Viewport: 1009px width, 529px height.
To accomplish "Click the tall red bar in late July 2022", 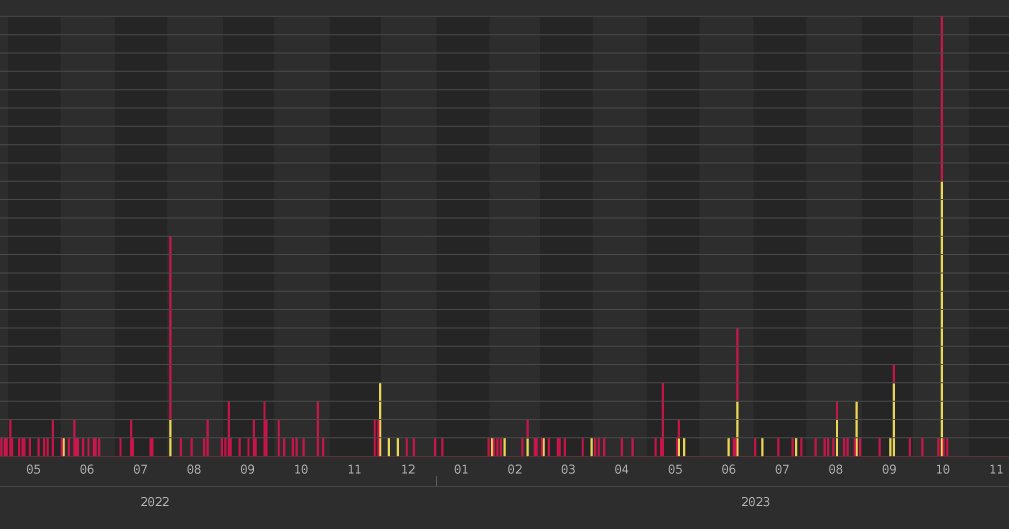I will tap(171, 346).
